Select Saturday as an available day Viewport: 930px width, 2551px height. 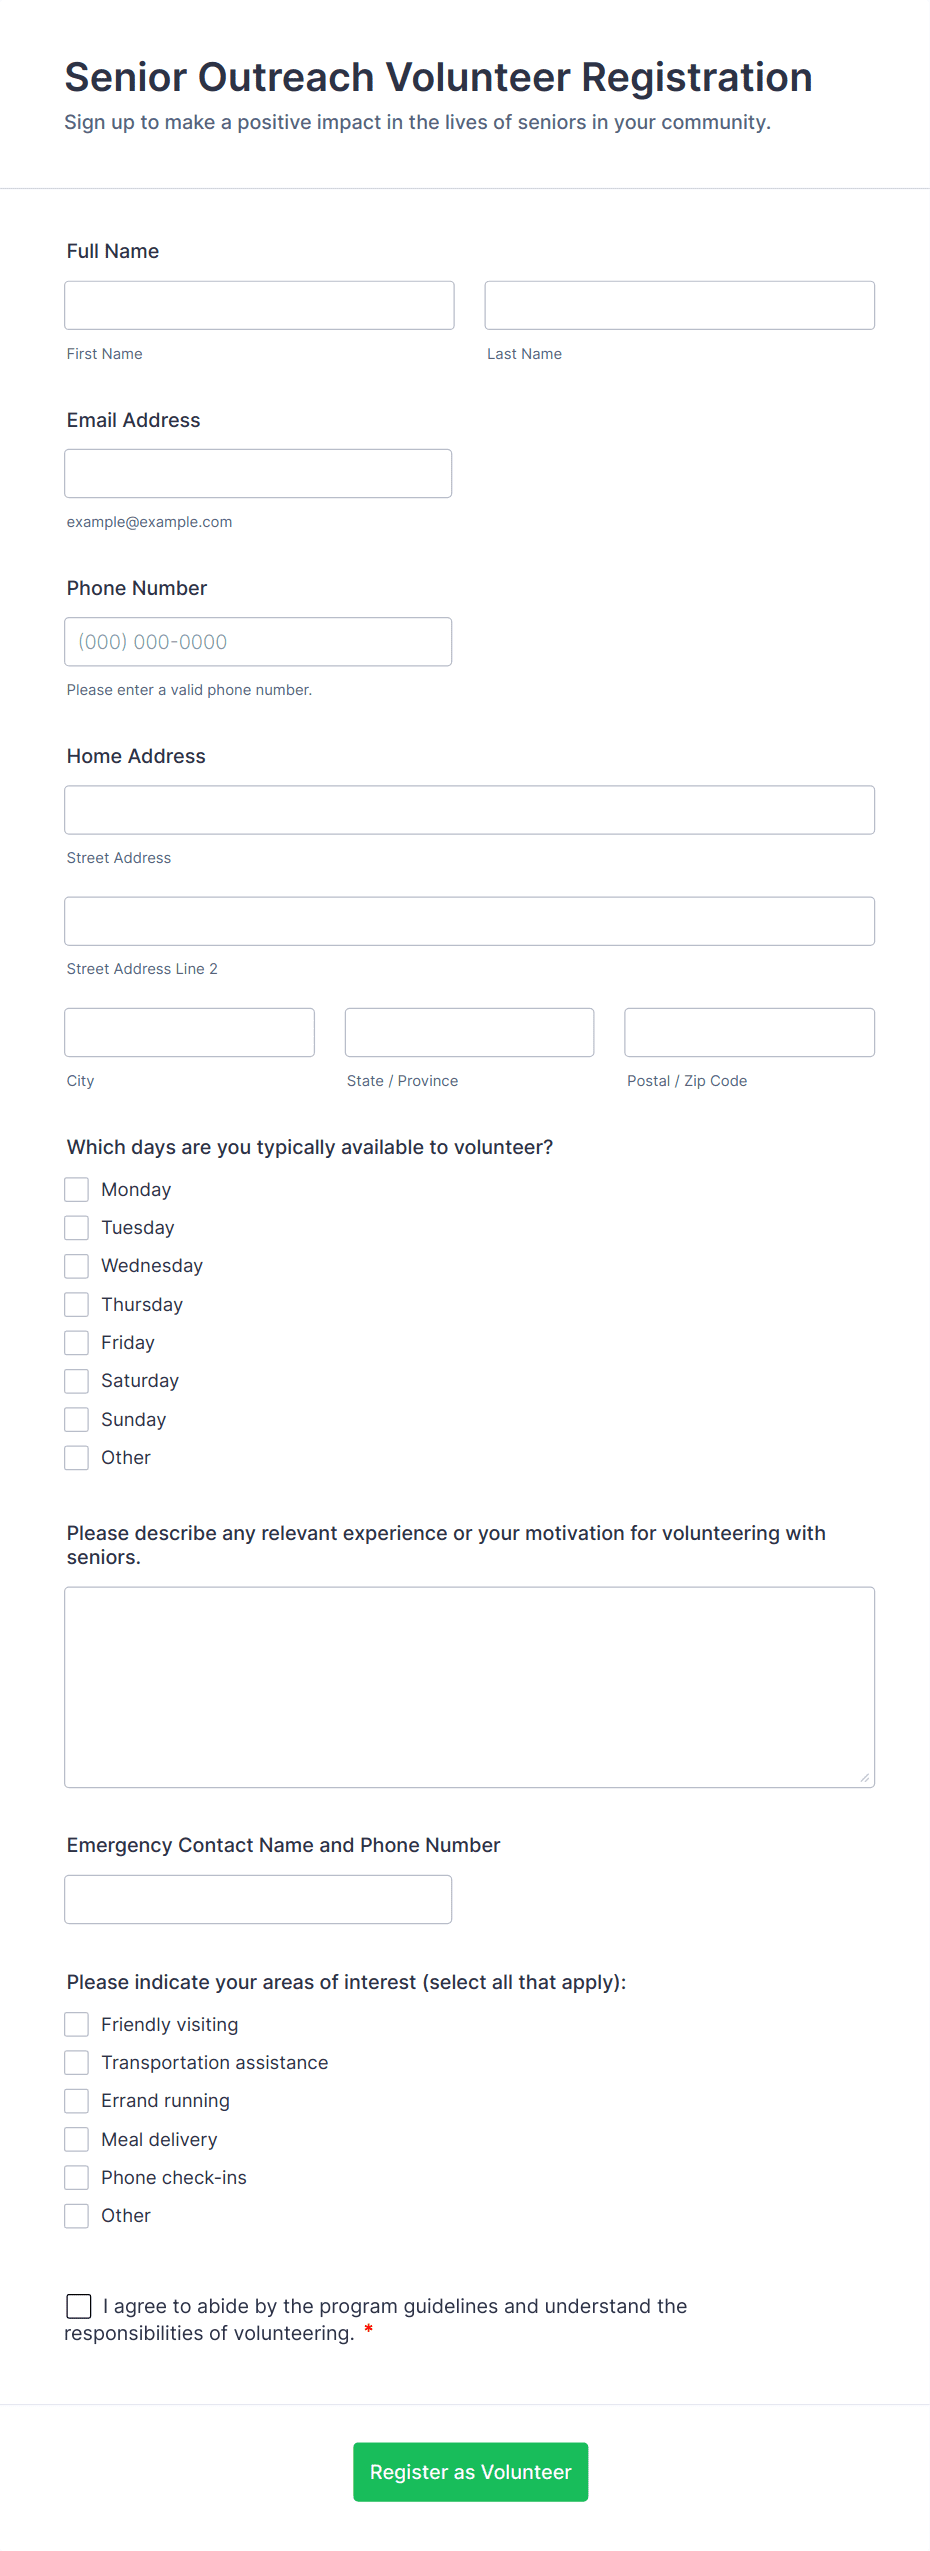pyautogui.click(x=77, y=1381)
